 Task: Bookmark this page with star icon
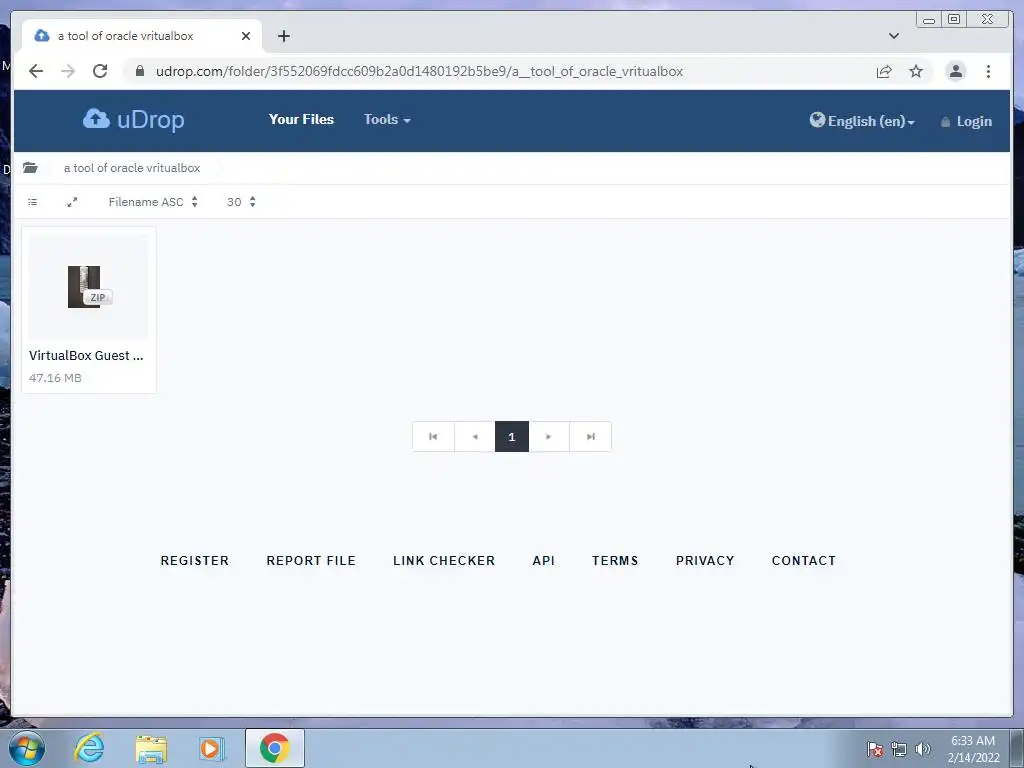[x=916, y=71]
